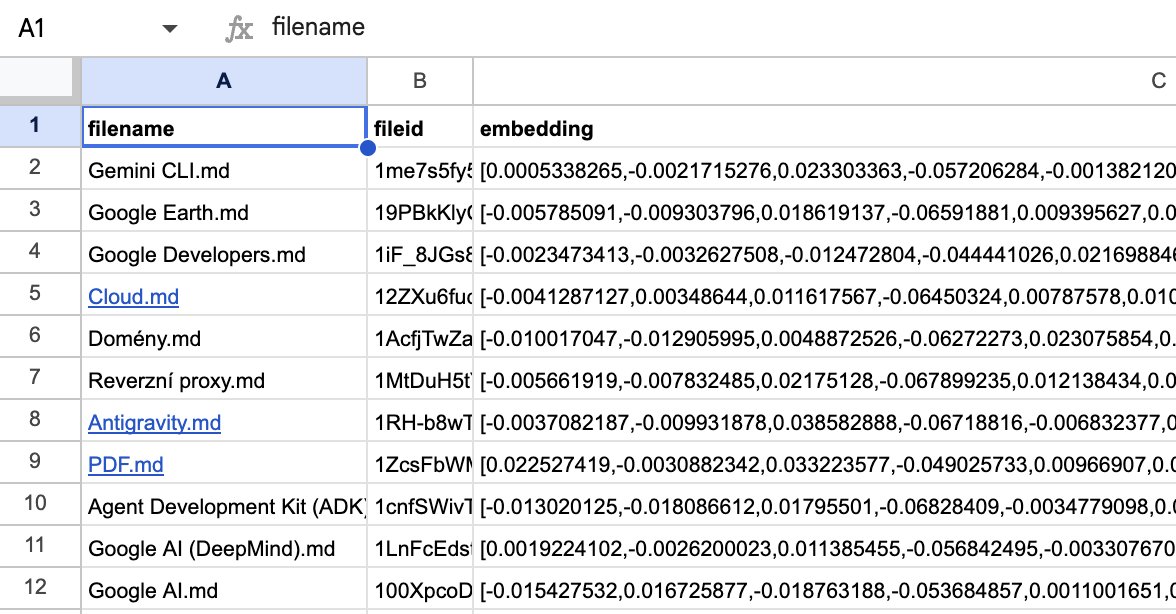Select embedding cell starting [-0.015427532
This screenshot has width=1176, height=614.
coord(825,589)
